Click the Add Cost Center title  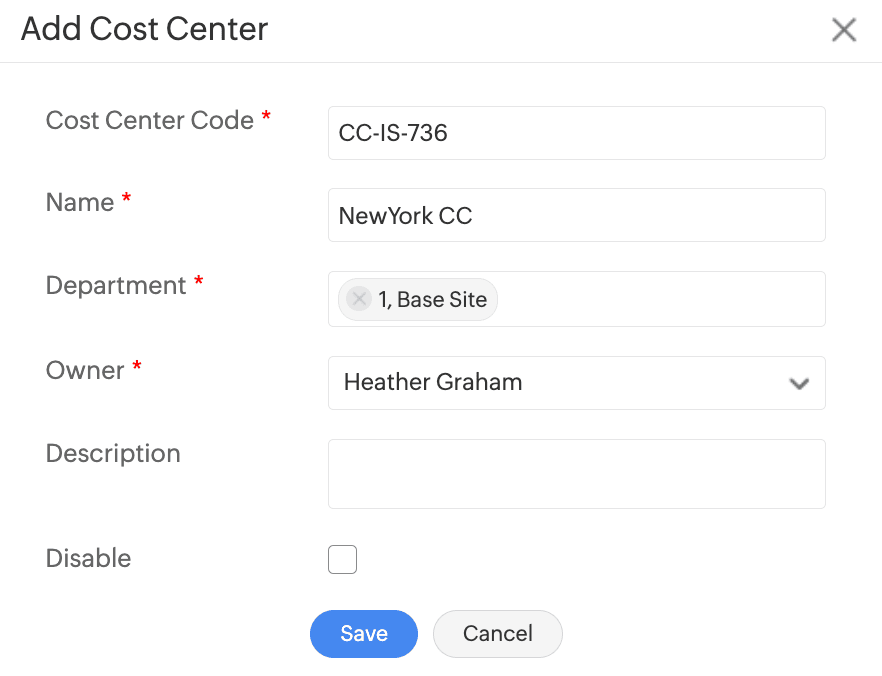coord(145,29)
